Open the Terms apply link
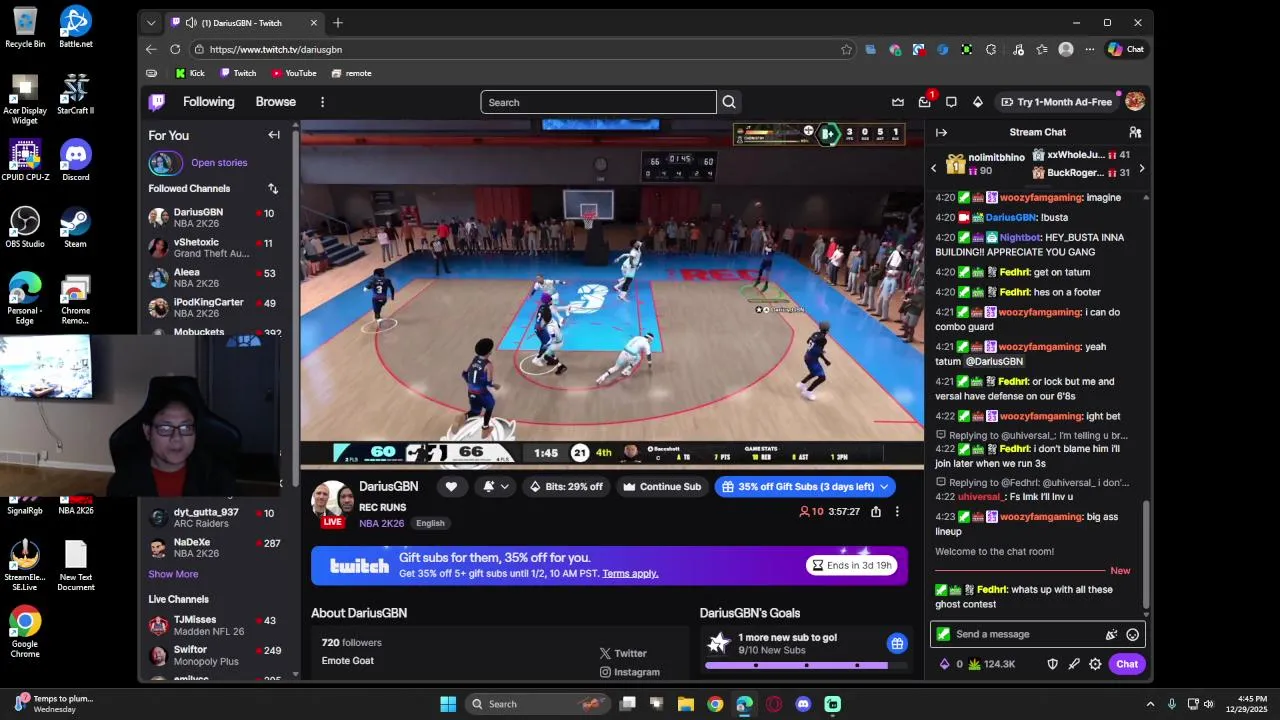The width and height of the screenshot is (1280, 720). click(630, 574)
